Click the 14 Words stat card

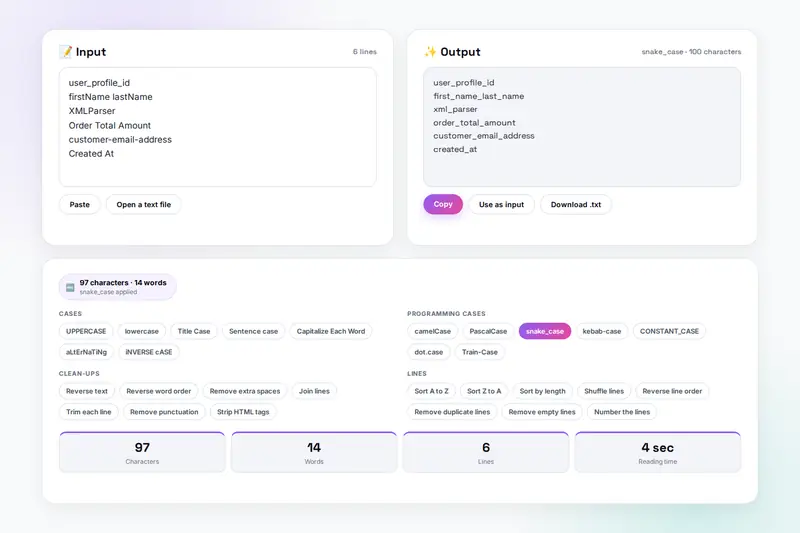(x=314, y=452)
